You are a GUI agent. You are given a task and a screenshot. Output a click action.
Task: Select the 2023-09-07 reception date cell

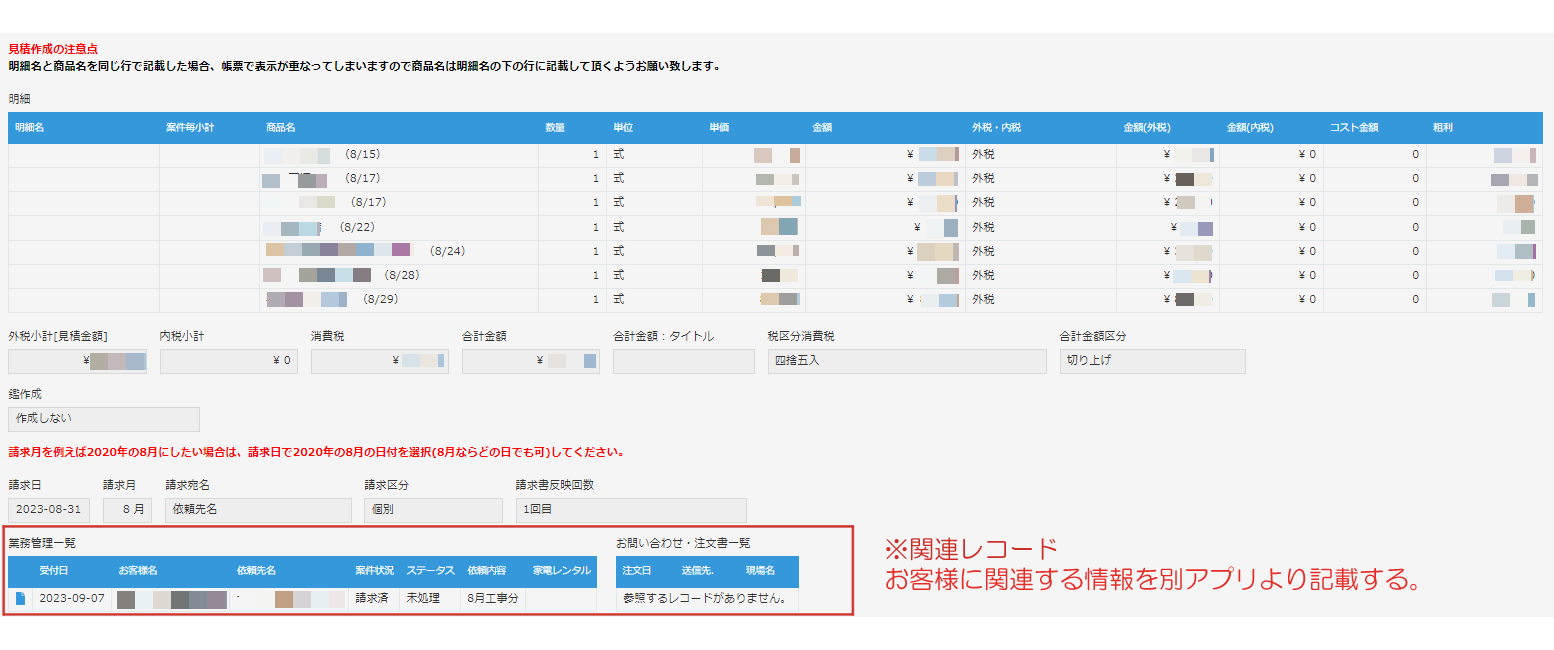click(x=72, y=599)
